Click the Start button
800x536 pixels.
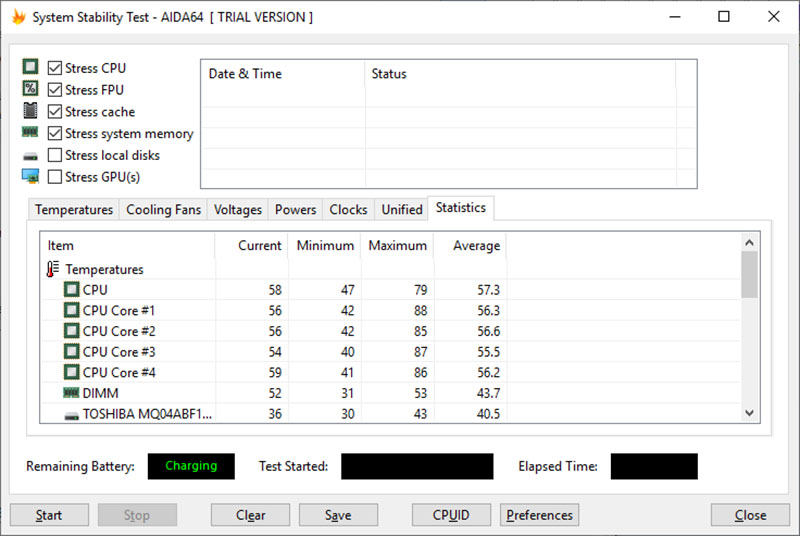point(49,515)
